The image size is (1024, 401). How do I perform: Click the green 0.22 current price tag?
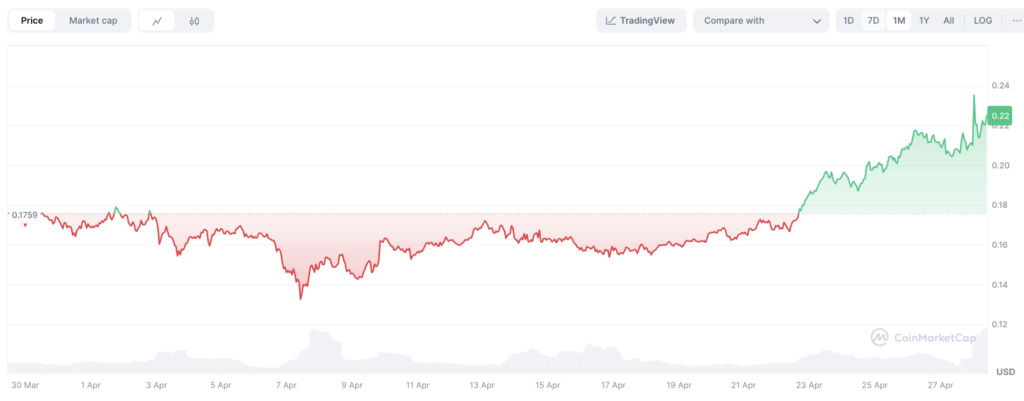pyautogui.click(x=1000, y=116)
